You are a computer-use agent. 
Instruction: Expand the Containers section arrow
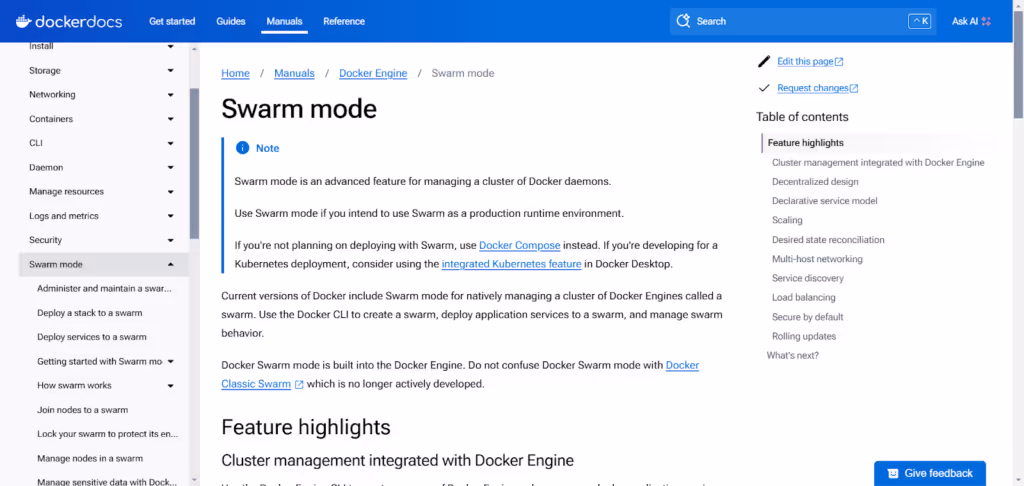coord(170,119)
